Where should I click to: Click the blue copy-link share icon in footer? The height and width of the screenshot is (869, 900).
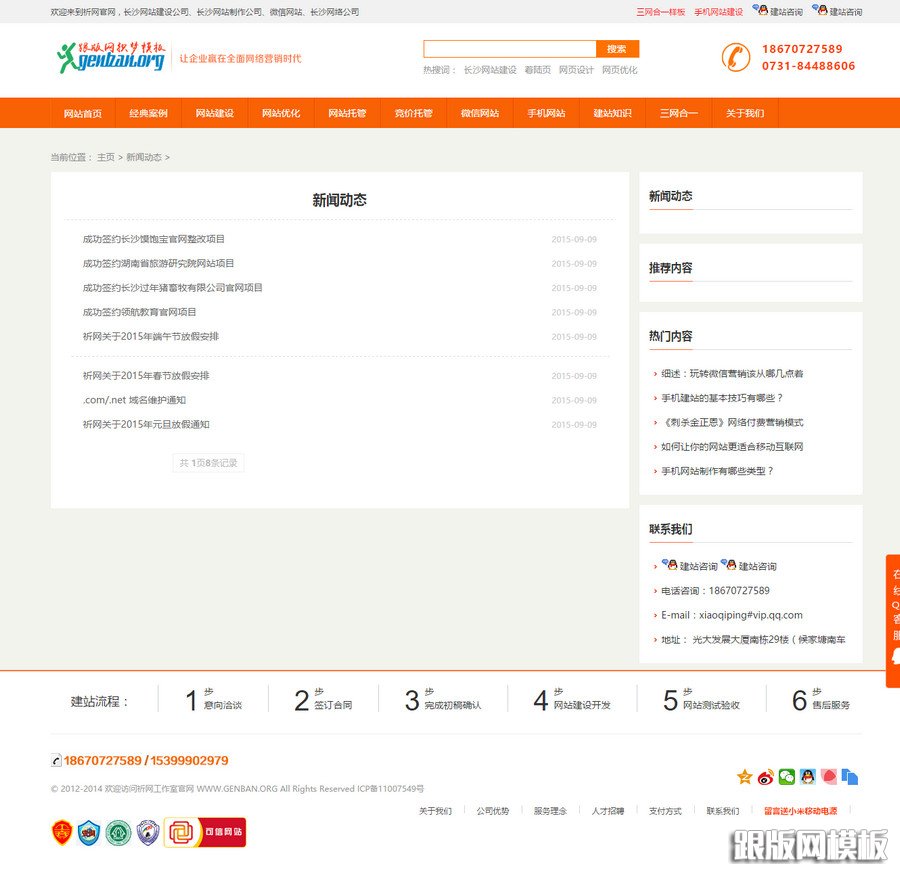(852, 777)
